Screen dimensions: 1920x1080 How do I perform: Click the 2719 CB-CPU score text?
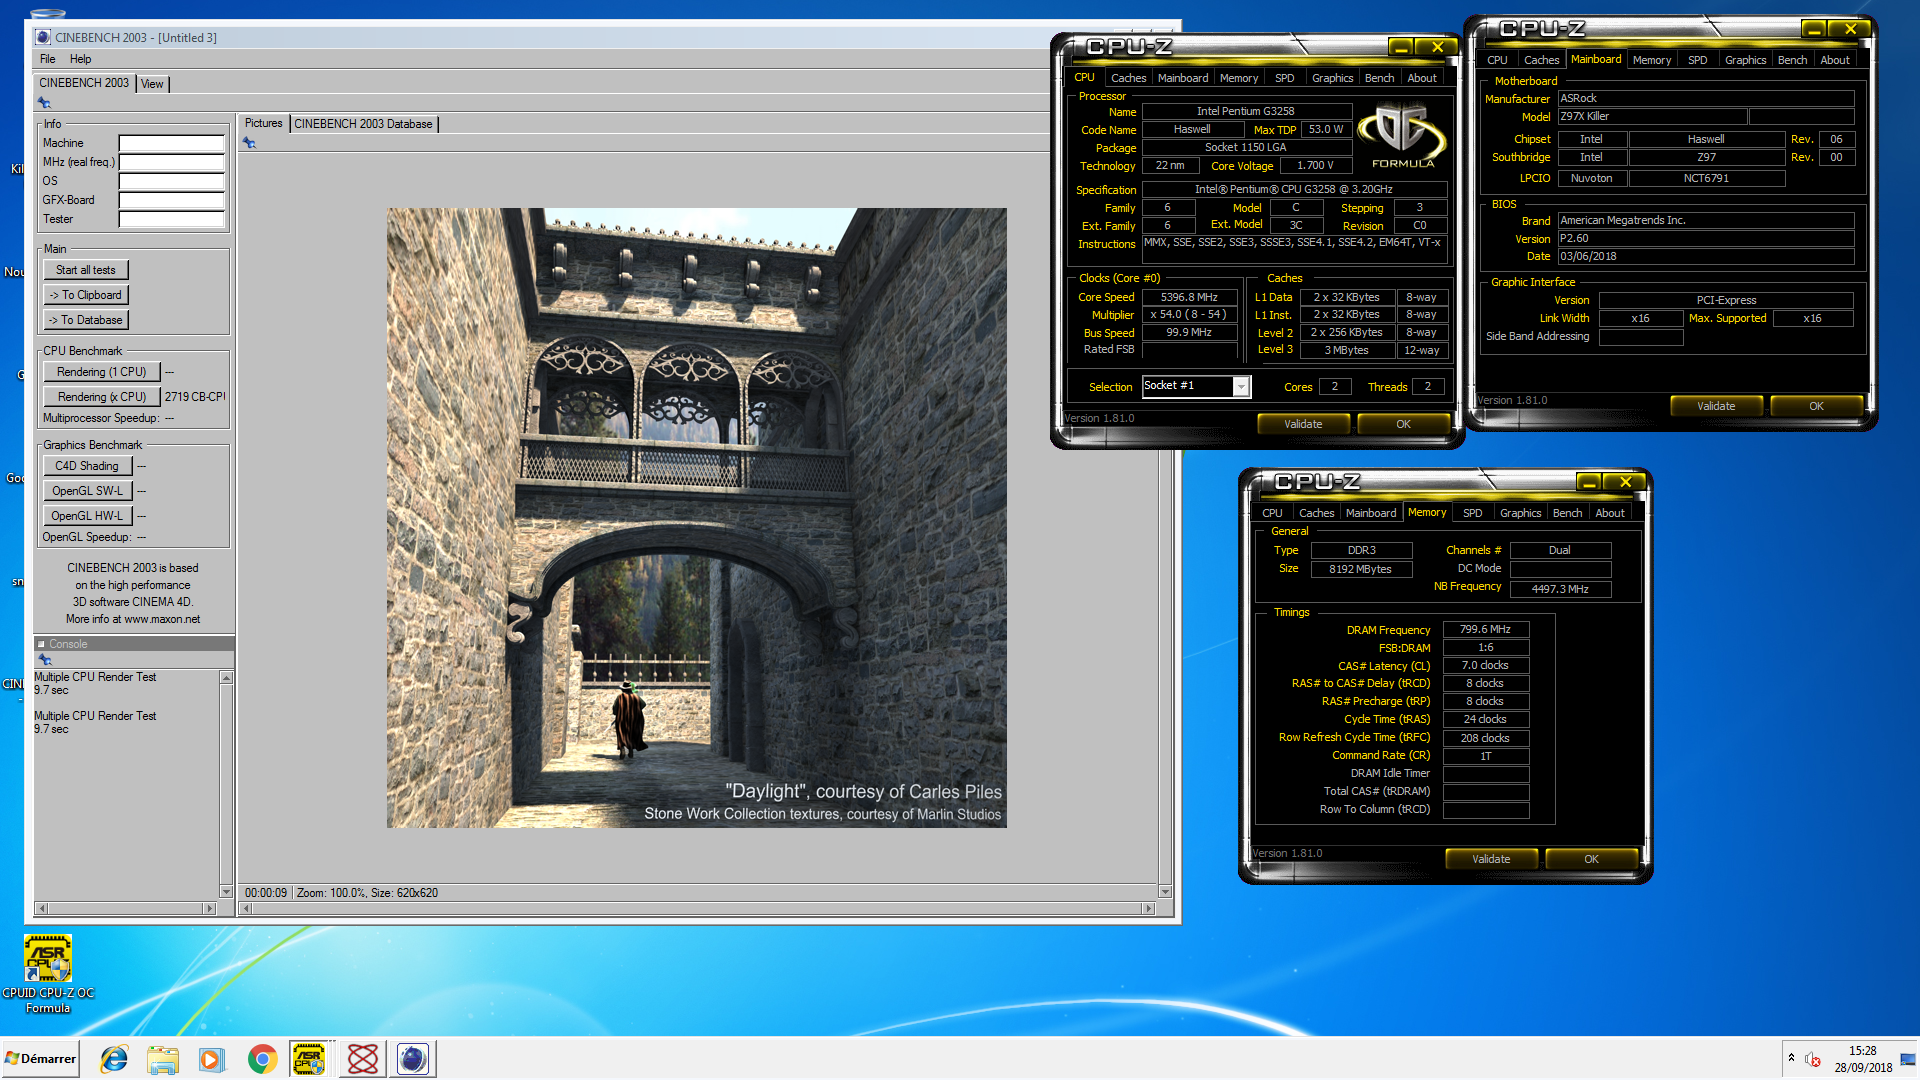click(x=195, y=397)
